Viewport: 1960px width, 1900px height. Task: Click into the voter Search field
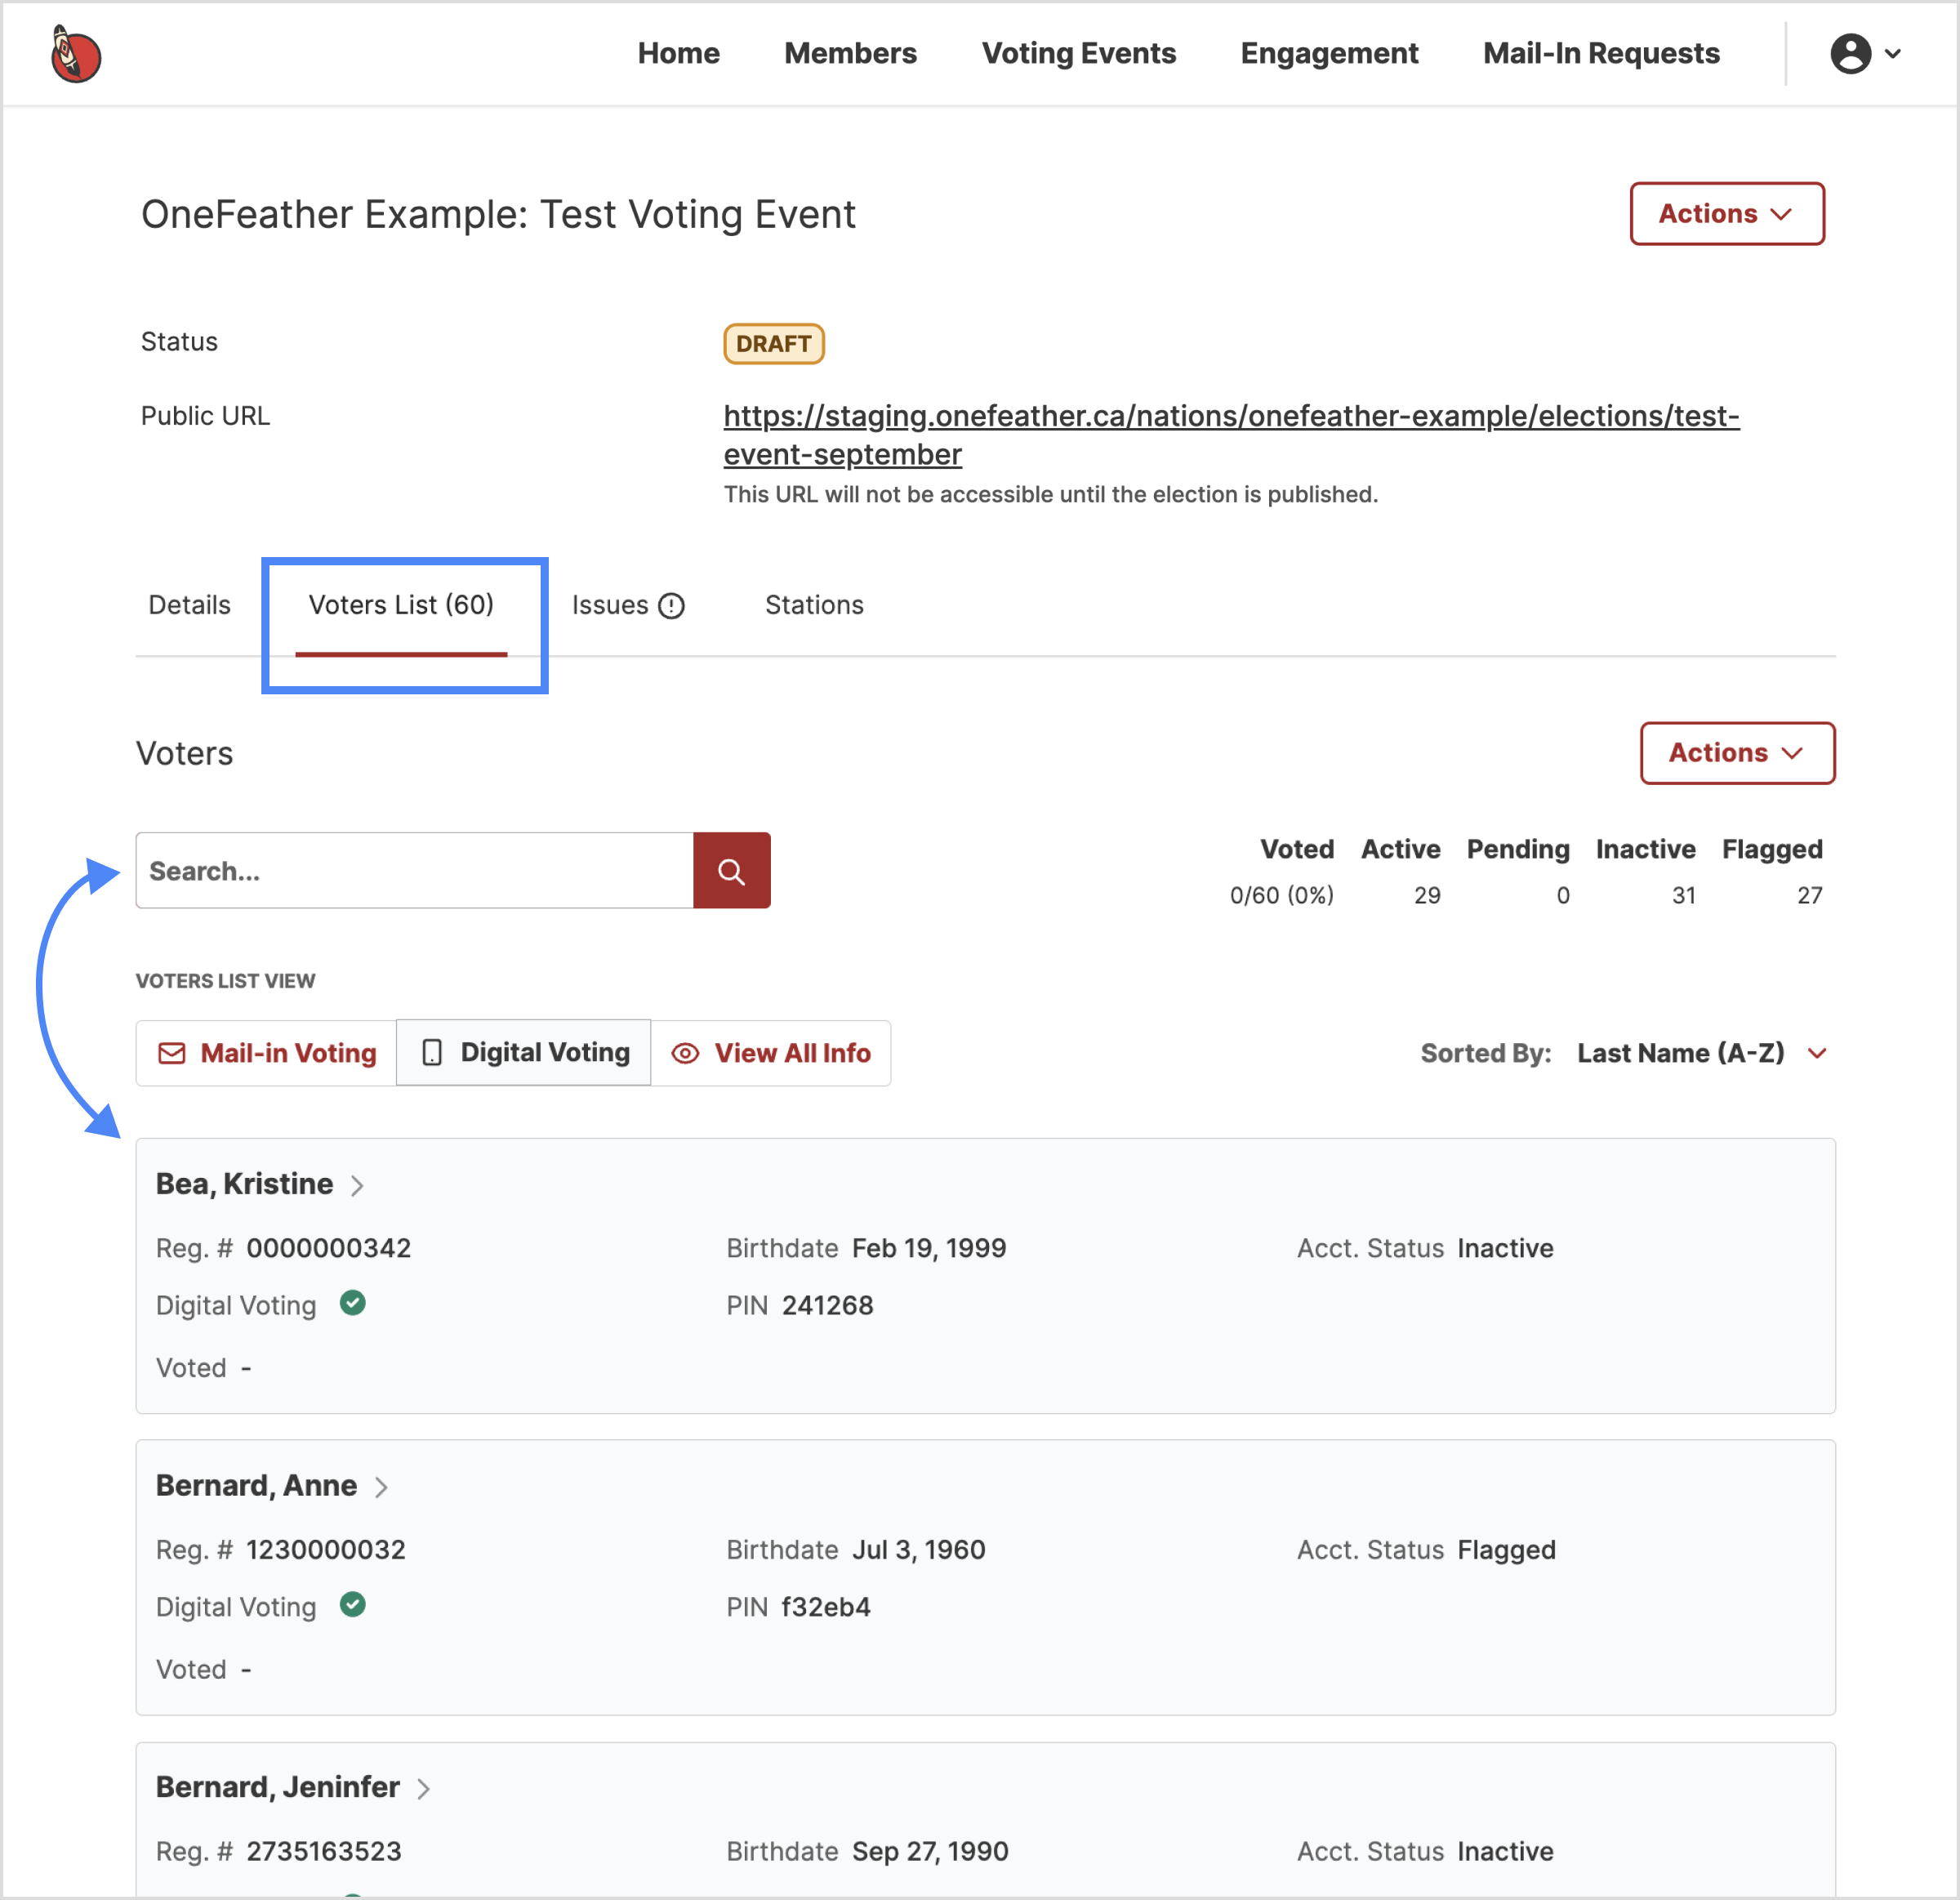(415, 871)
